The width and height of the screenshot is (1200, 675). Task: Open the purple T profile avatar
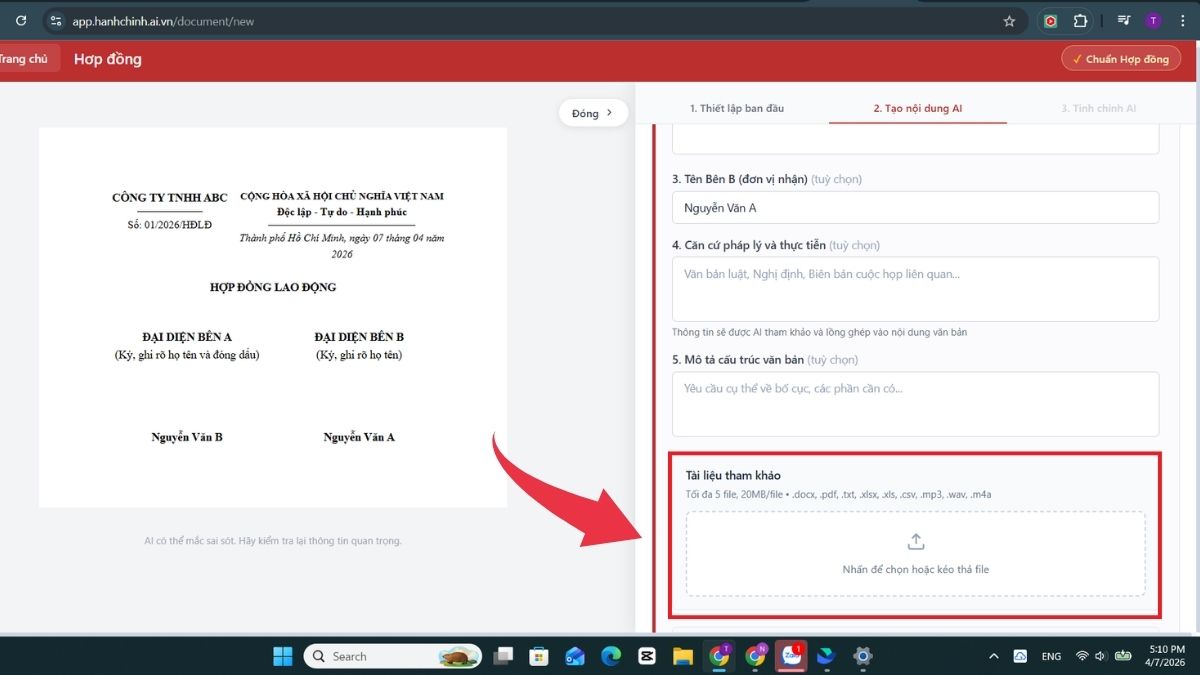[1153, 20]
